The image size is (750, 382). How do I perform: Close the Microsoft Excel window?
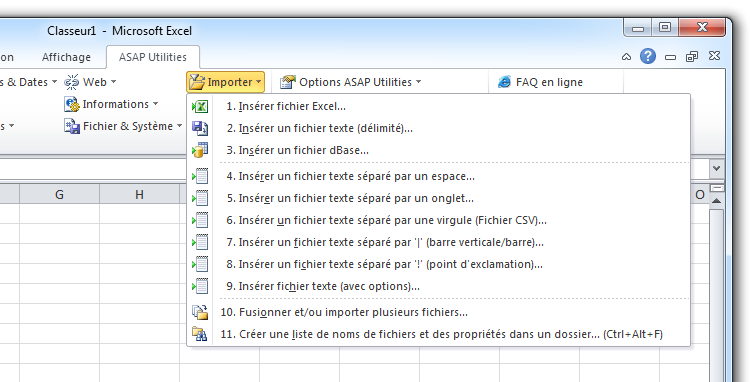[x=702, y=27]
